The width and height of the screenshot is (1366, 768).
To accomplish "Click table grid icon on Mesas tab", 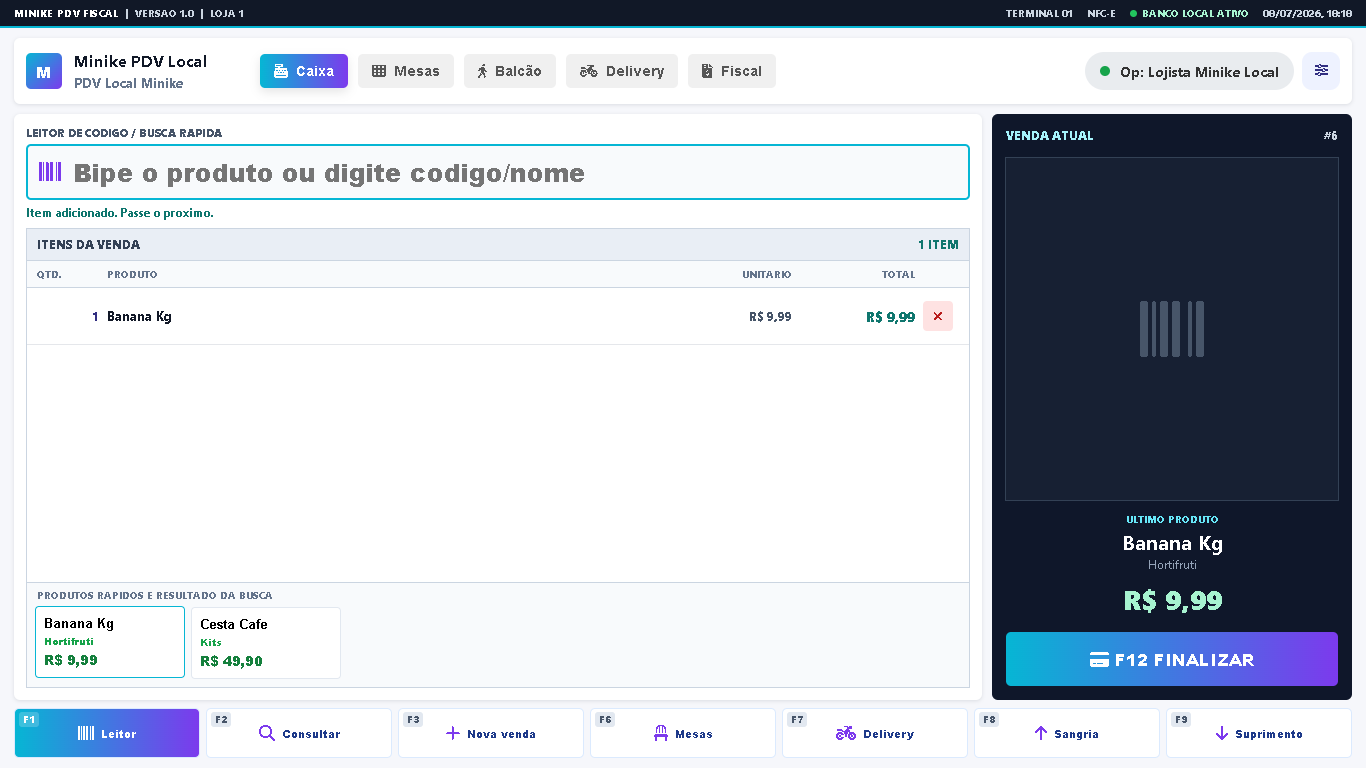I will tap(379, 71).
